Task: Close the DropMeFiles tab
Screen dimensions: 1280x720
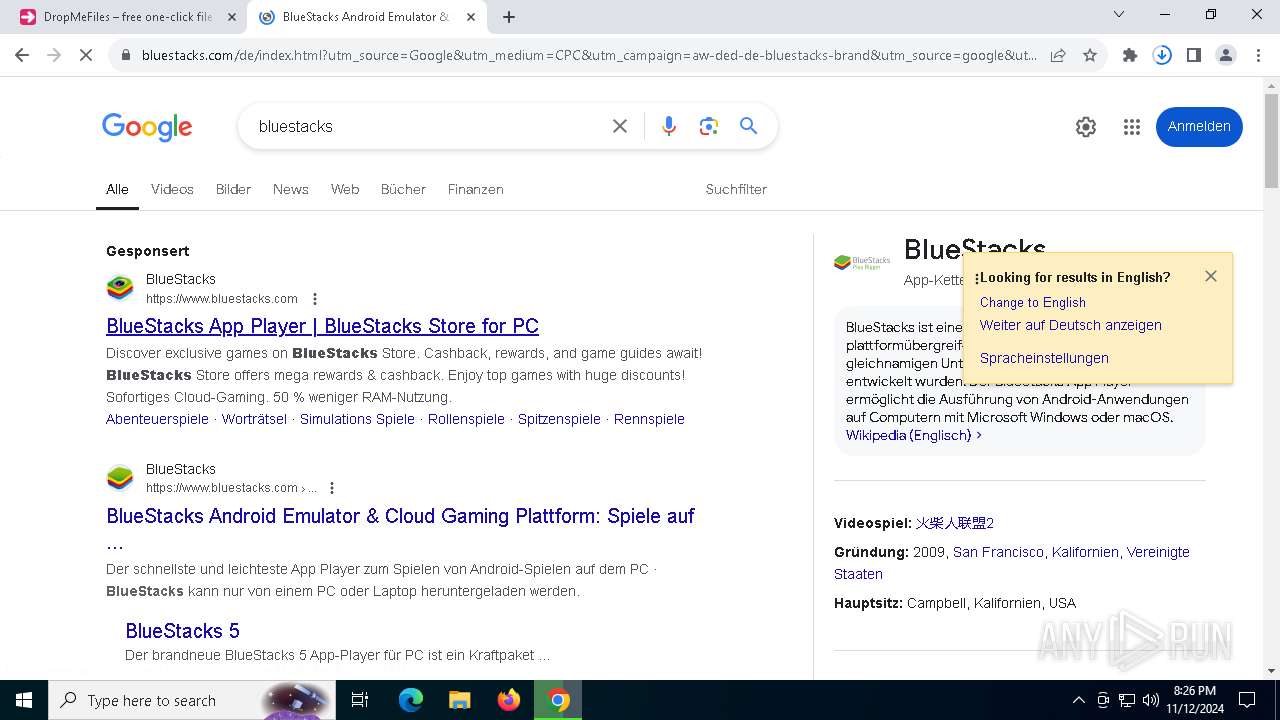Action: click(231, 17)
